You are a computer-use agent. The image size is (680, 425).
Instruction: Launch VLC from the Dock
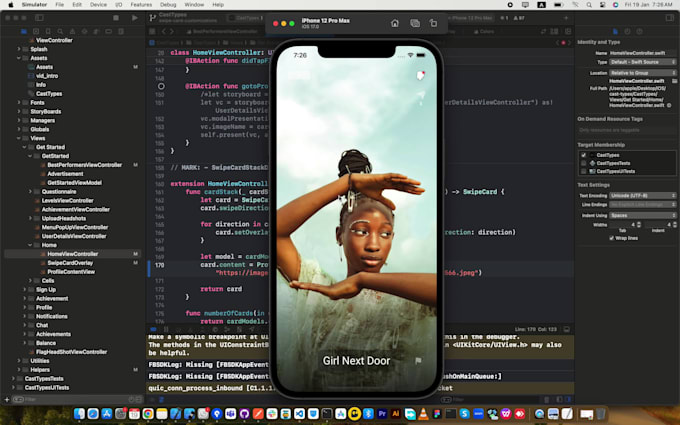pos(423,414)
